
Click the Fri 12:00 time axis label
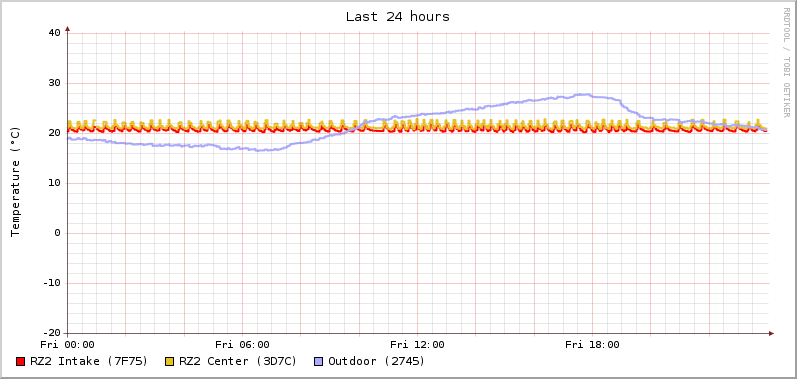pos(417,345)
